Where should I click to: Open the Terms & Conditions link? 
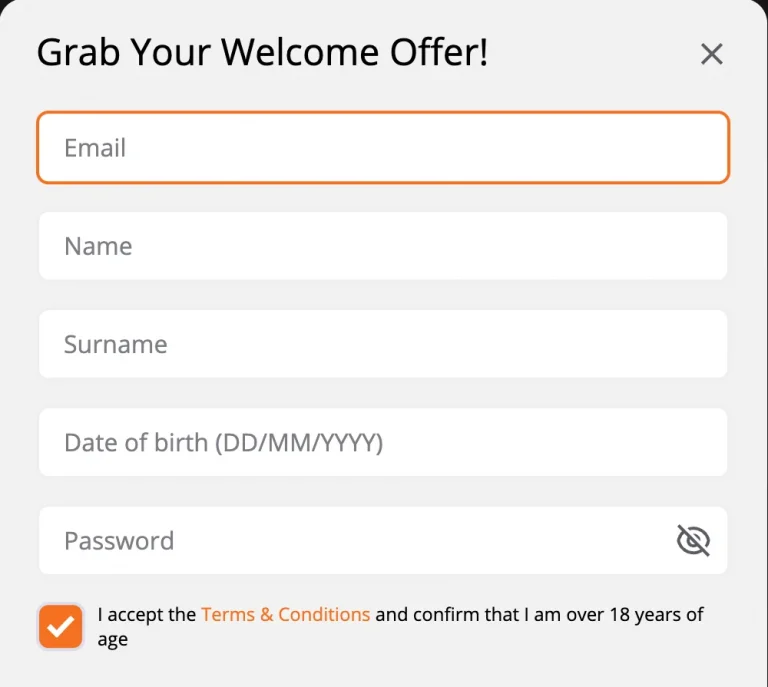click(x=286, y=615)
